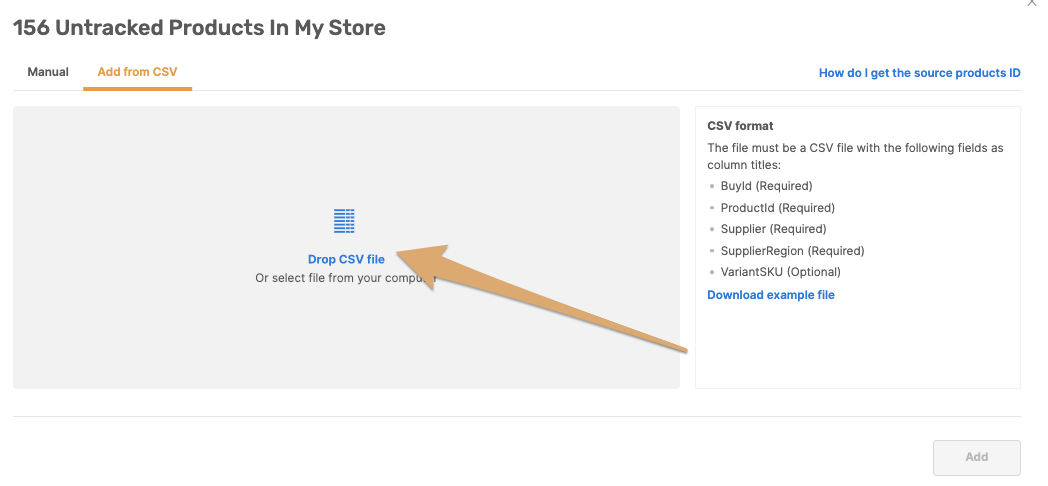1048x486 pixels.
Task: Click the disabled Add button
Action: [x=976, y=457]
